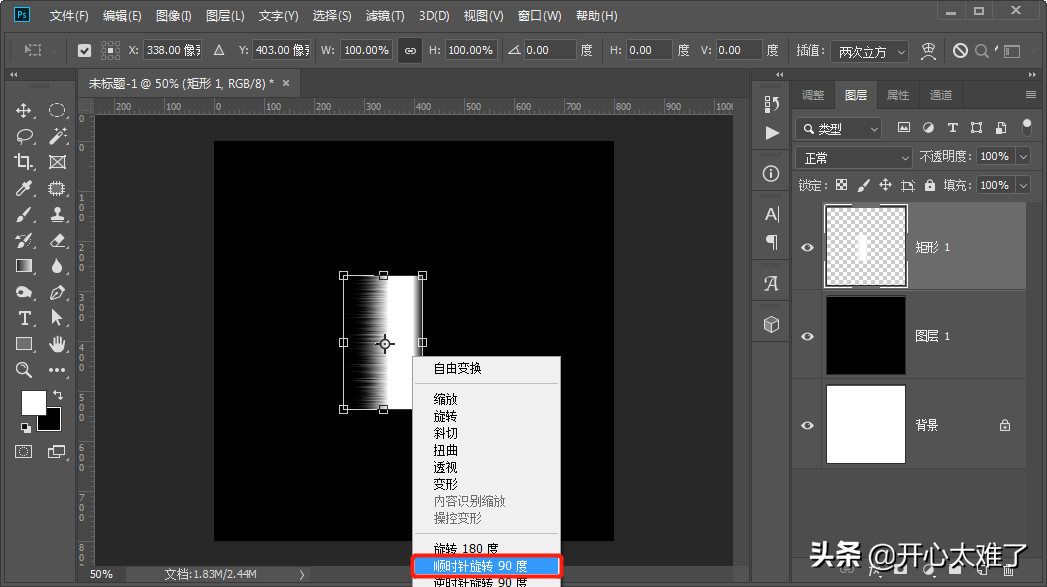Screen dimensions: 1047x587
Task: Click the W width percentage field
Action: 366,50
